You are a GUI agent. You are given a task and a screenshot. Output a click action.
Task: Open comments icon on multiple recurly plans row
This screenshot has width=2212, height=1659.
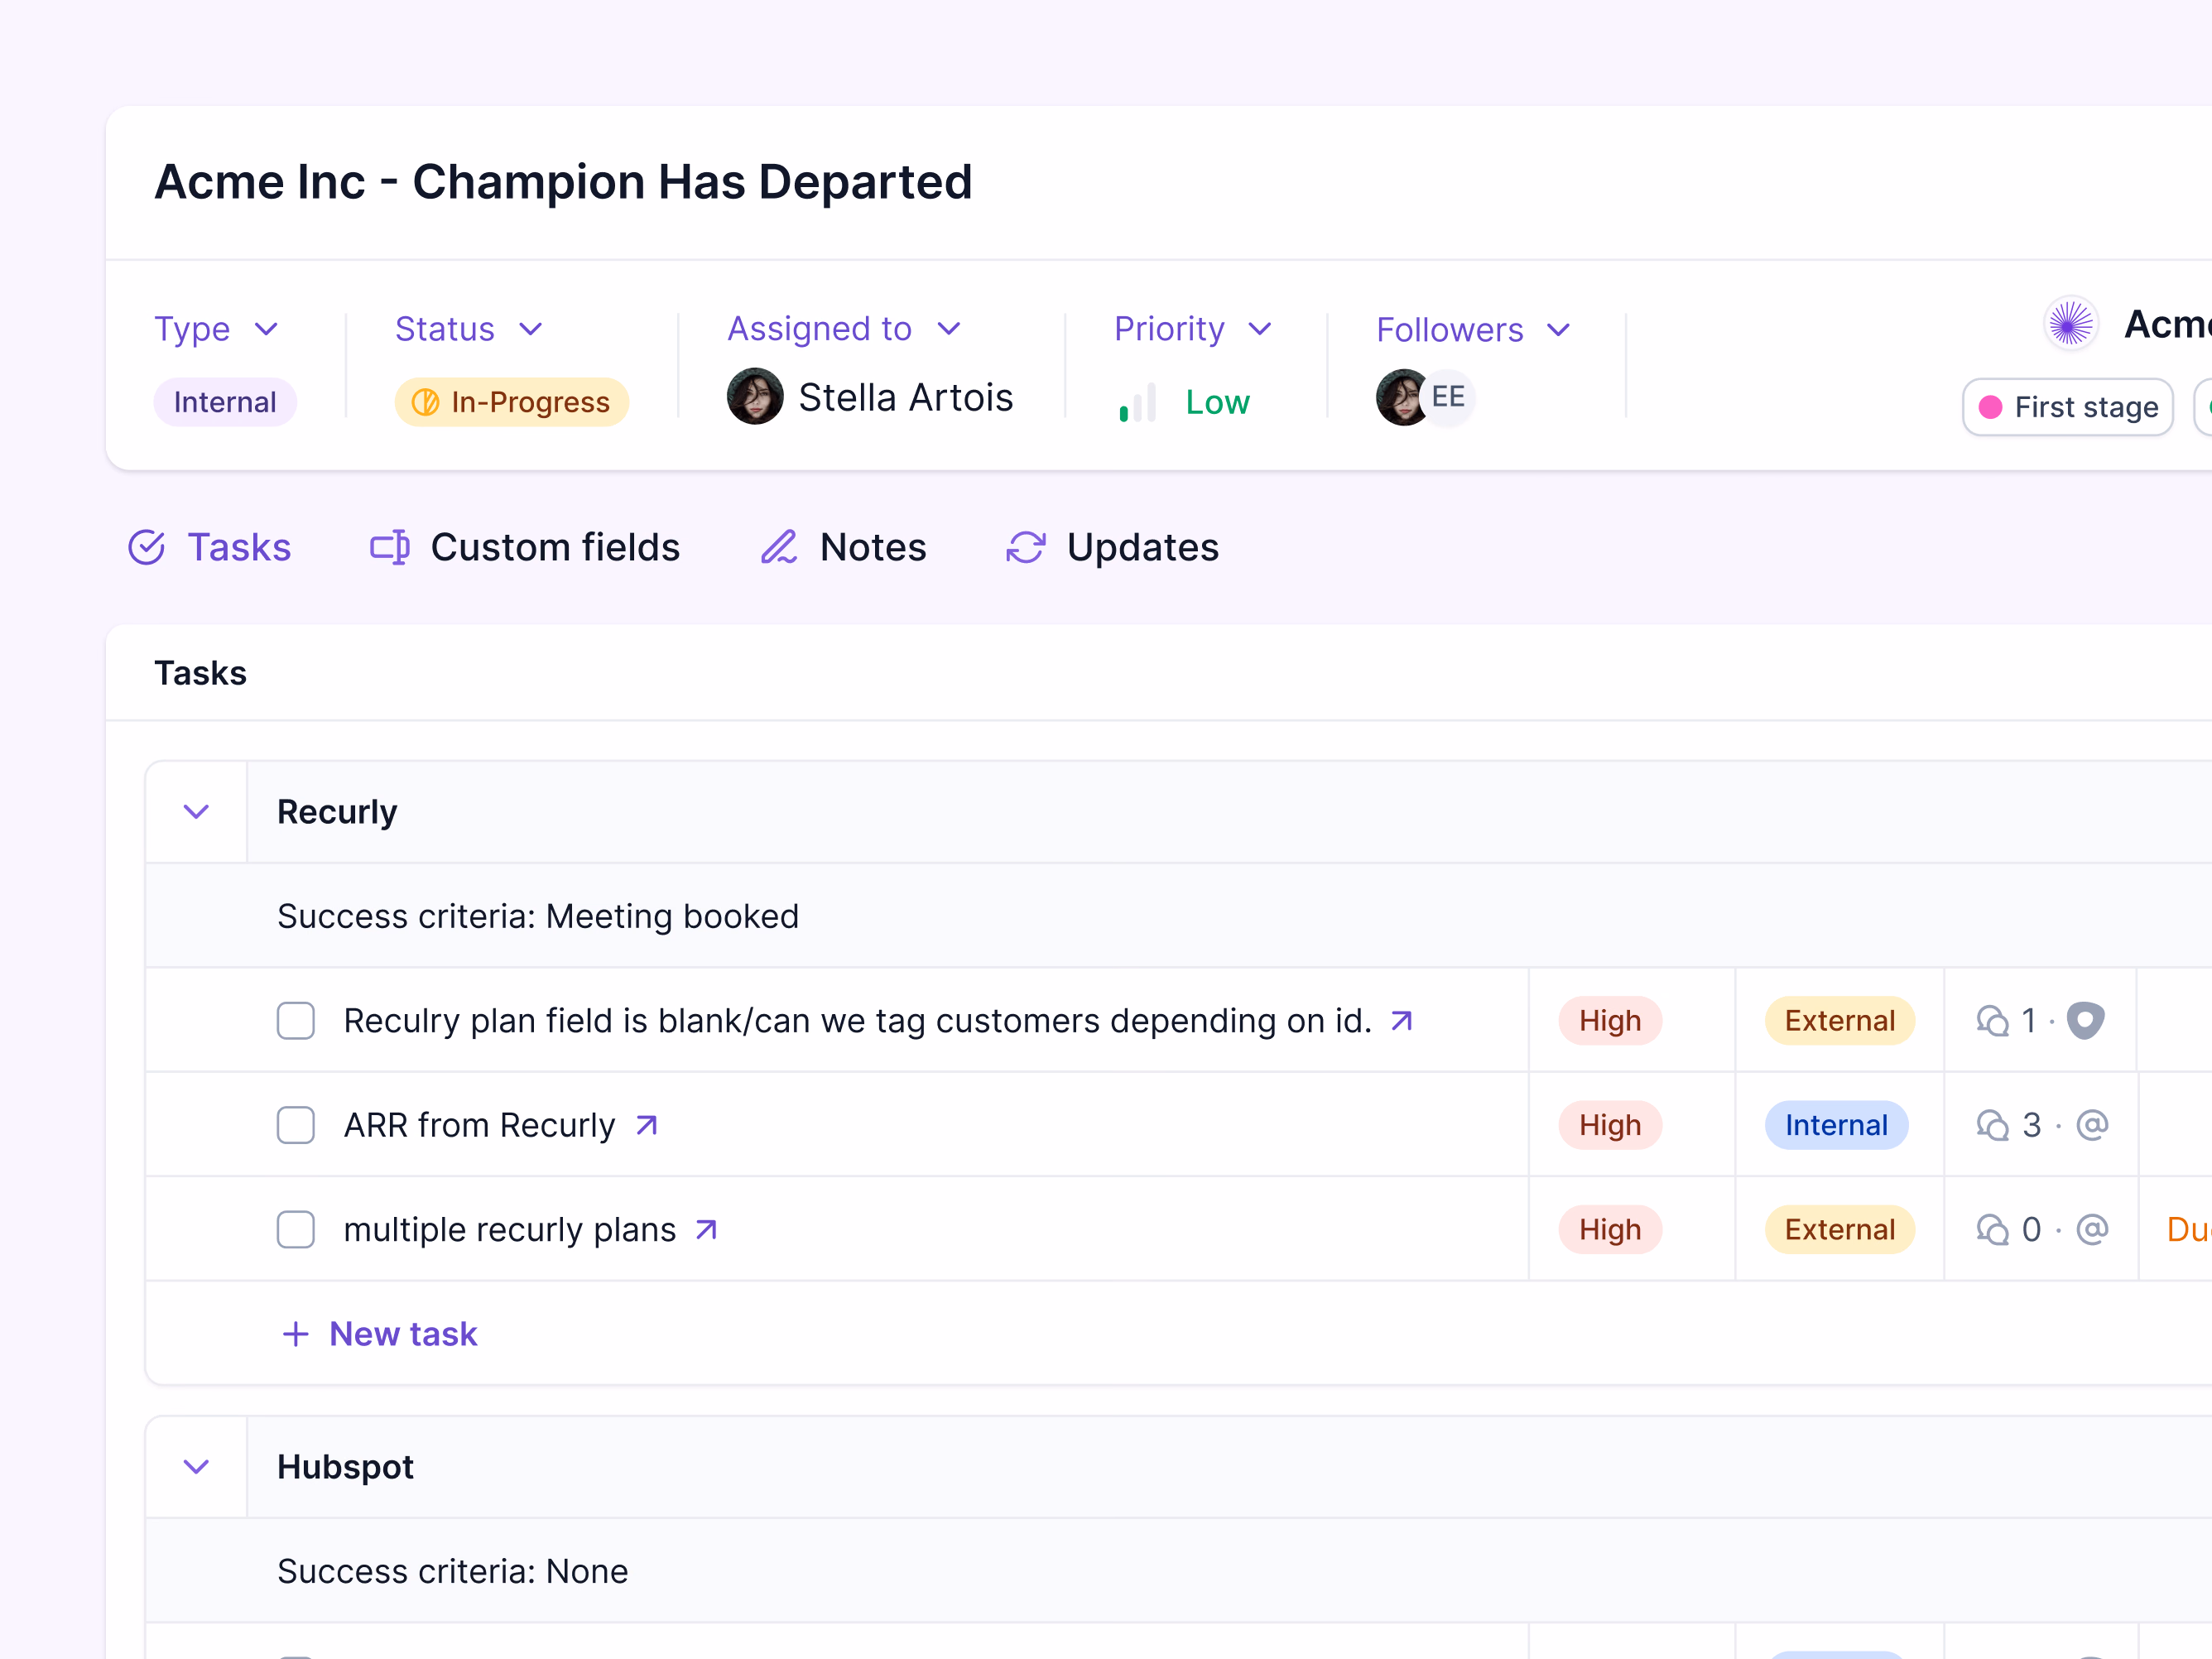[x=1992, y=1229]
